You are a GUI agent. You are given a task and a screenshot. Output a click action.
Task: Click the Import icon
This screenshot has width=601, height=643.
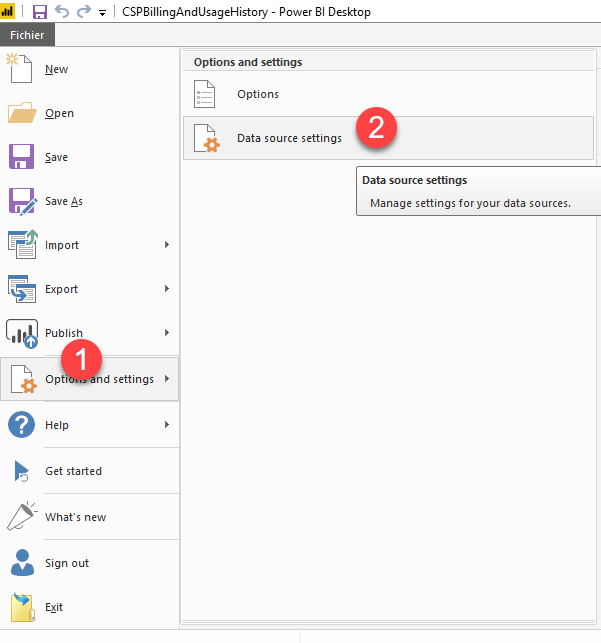click(x=23, y=244)
